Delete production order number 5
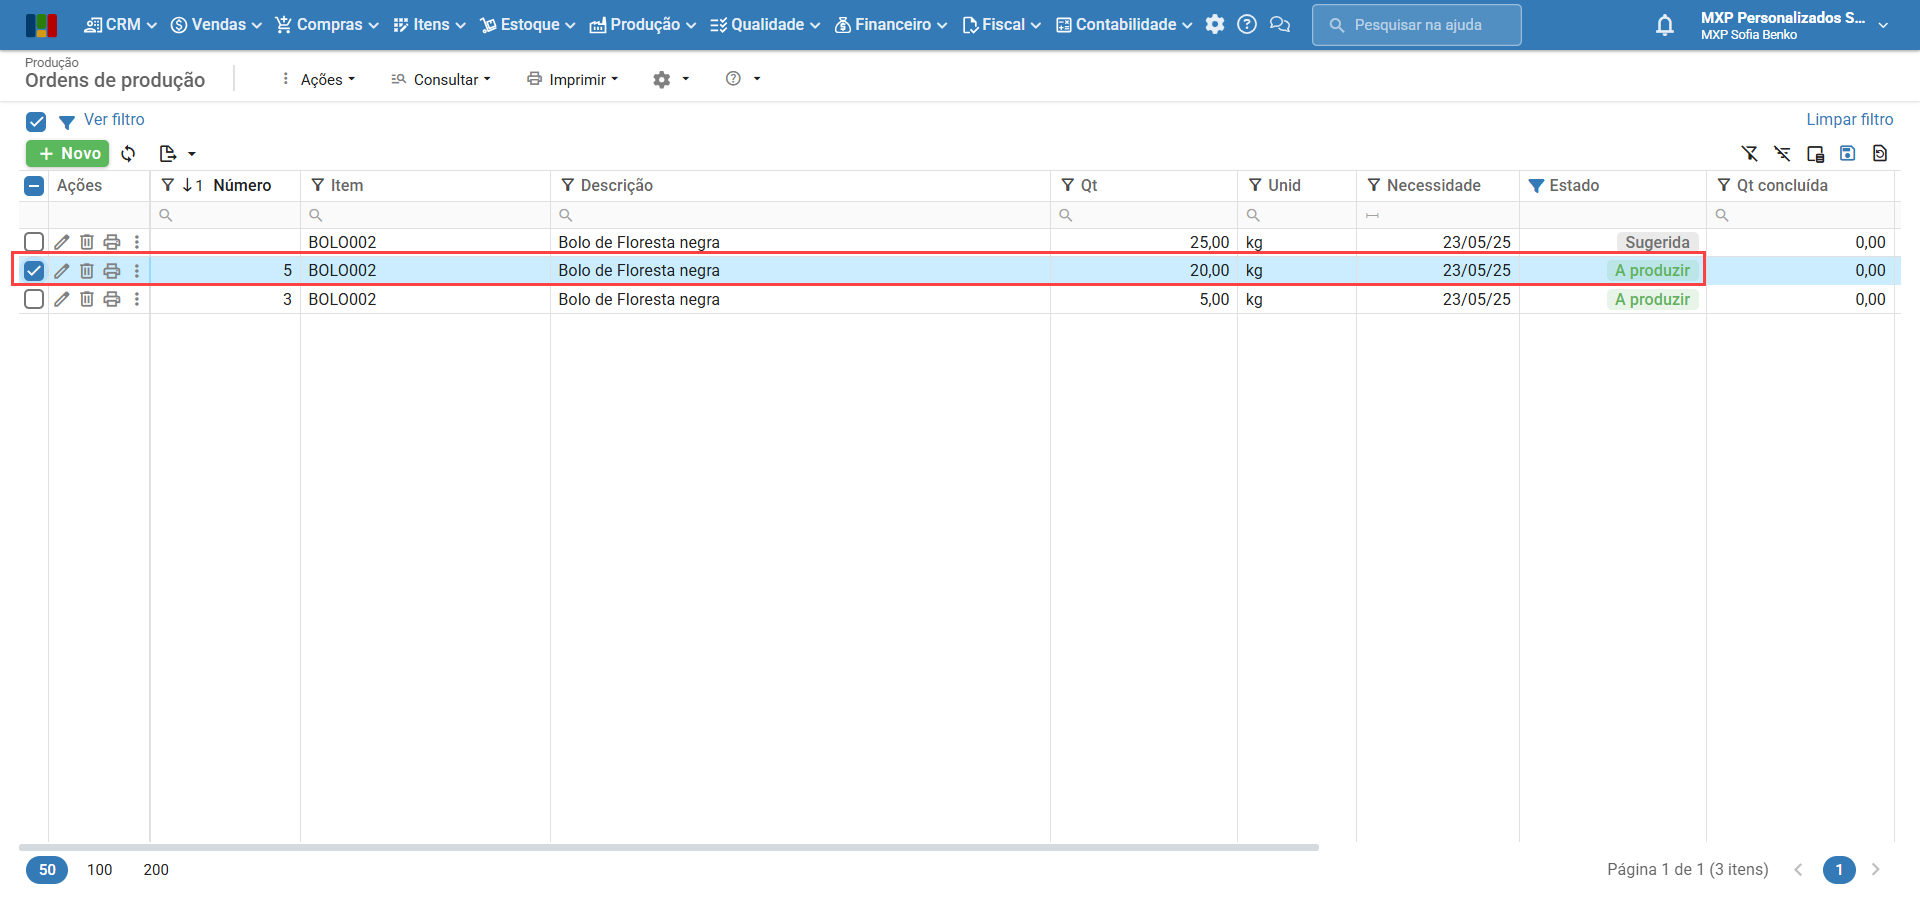 [x=87, y=271]
